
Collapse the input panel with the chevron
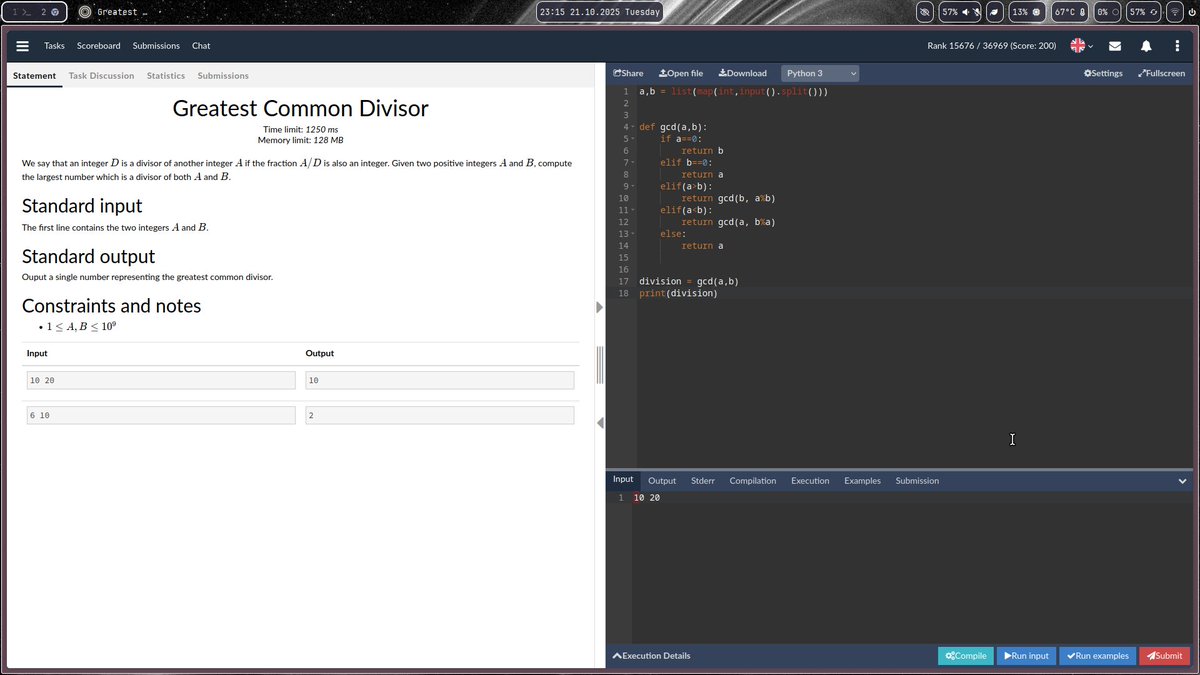click(1182, 481)
